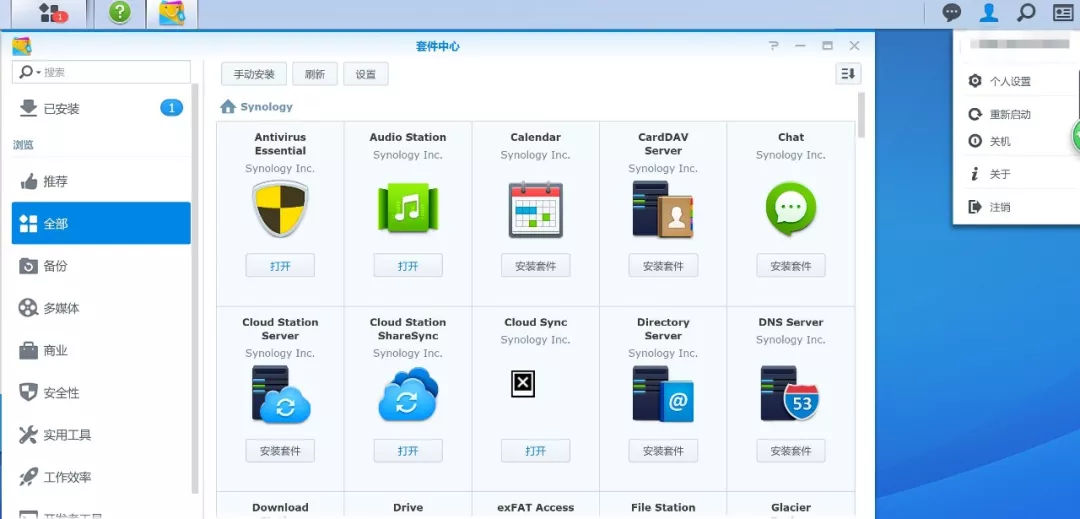
Task: Click the Cloud Station ShareSync icon
Action: click(x=408, y=394)
